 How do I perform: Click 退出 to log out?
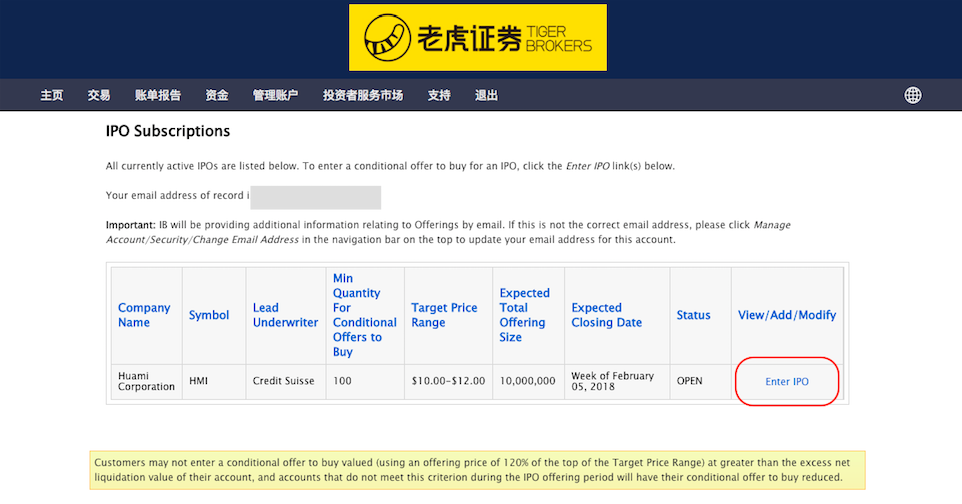point(486,95)
